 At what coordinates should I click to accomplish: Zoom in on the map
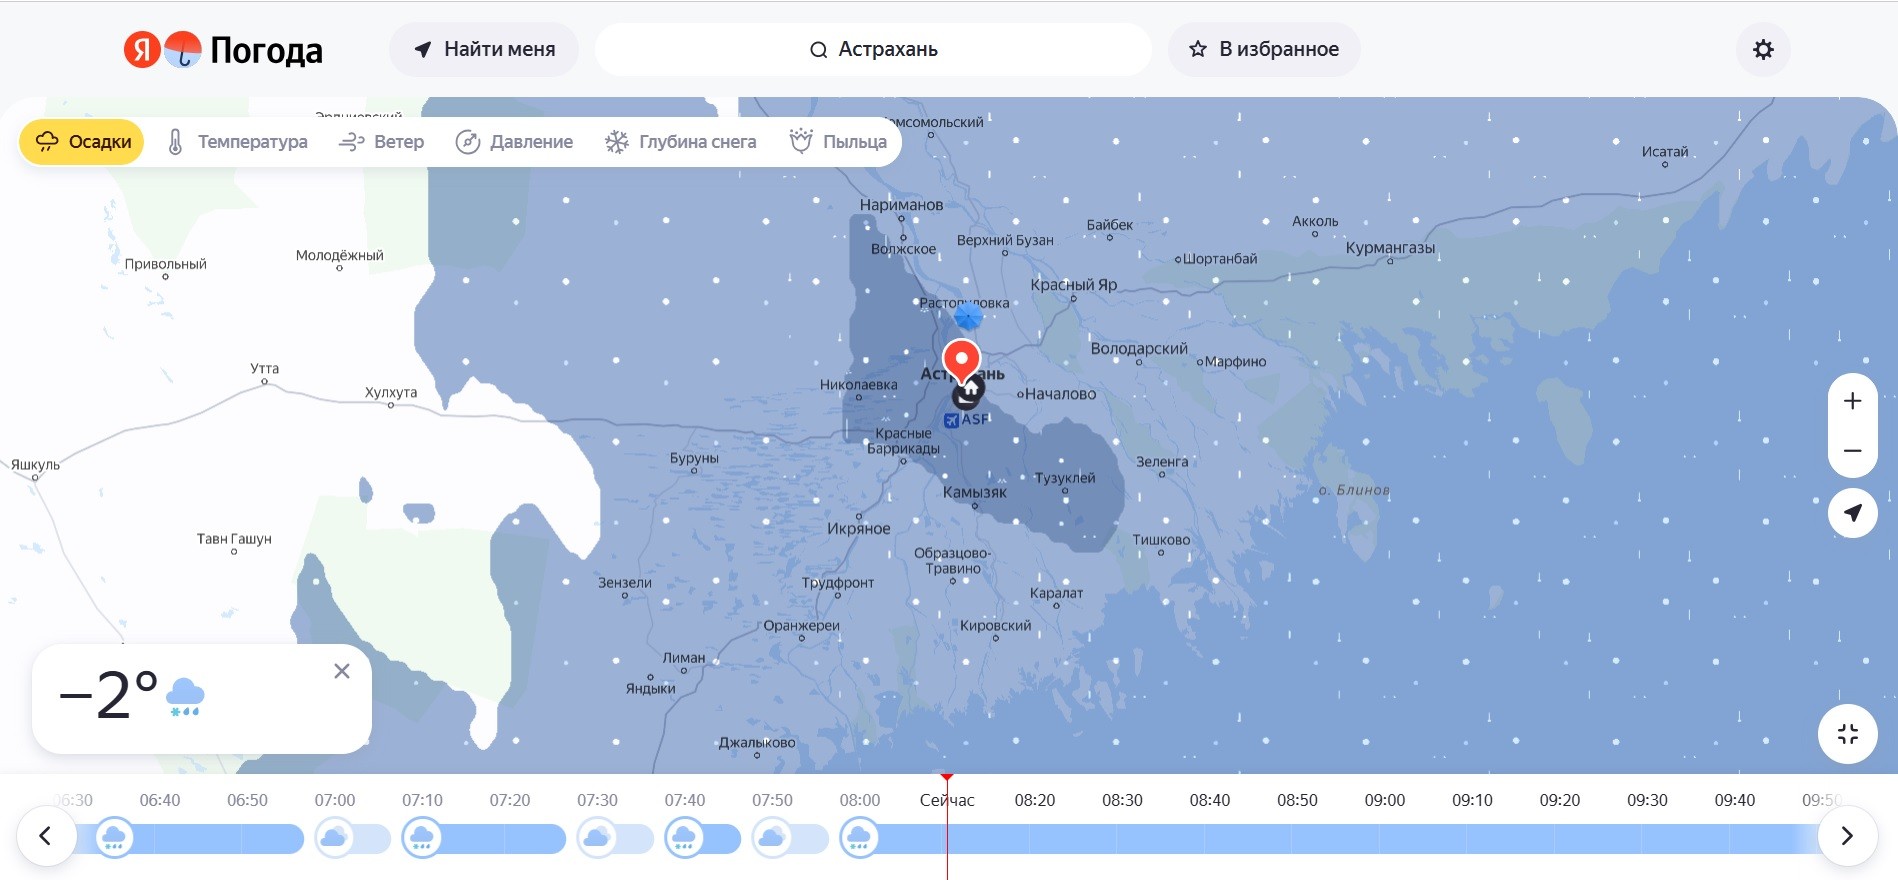[1852, 401]
